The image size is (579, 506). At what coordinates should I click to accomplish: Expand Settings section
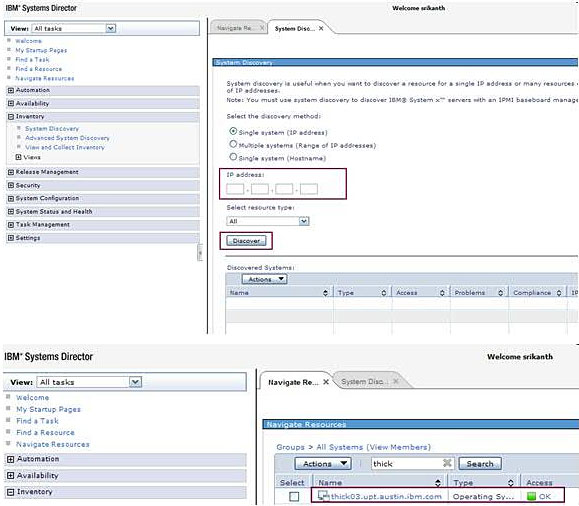coord(11,238)
